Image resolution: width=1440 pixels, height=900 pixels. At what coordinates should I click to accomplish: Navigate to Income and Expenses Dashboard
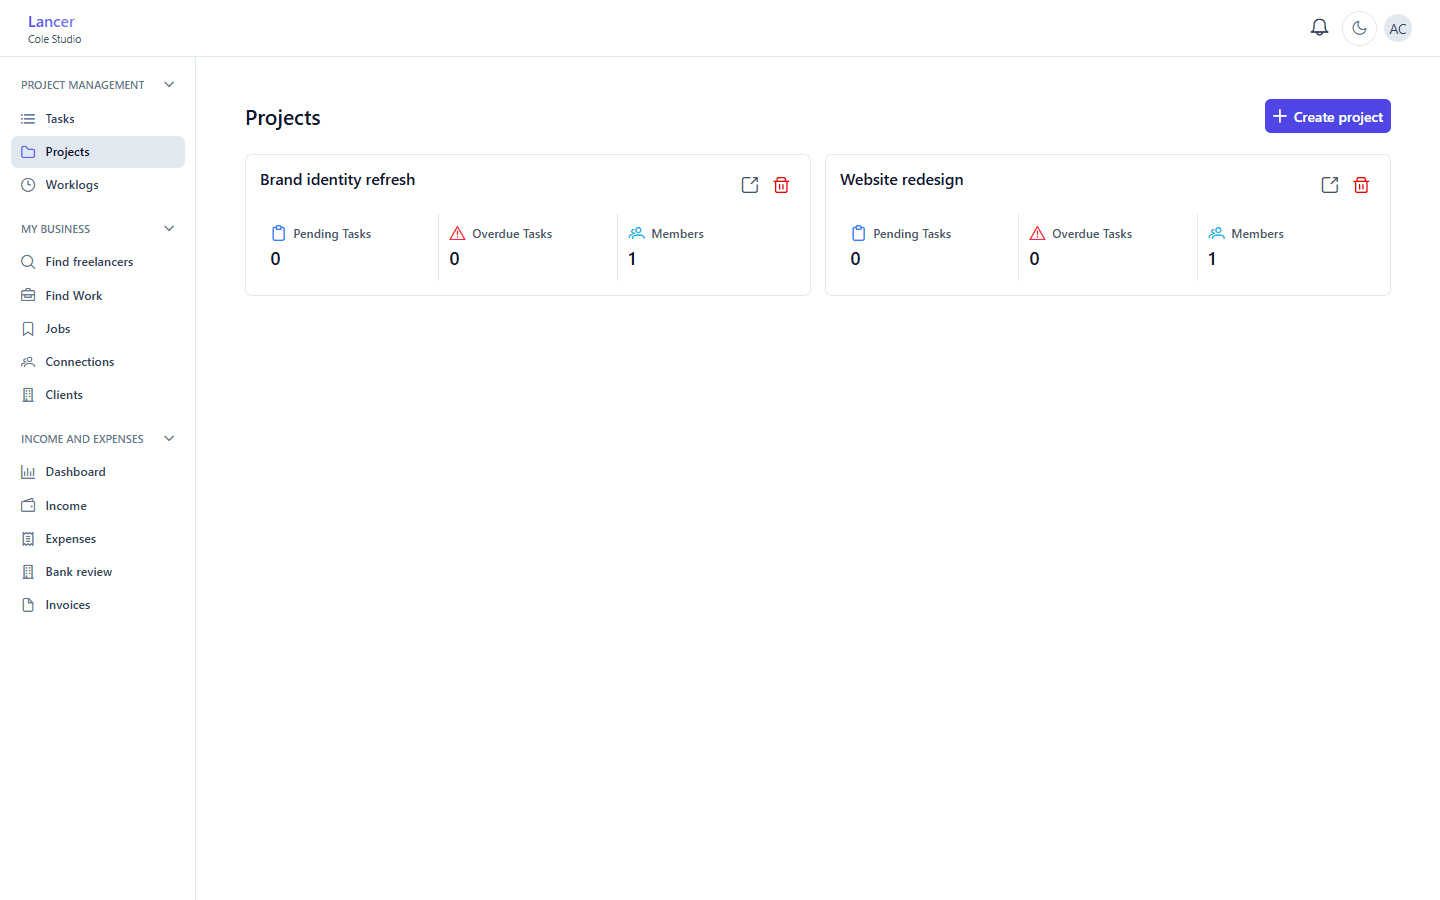pyautogui.click(x=98, y=472)
